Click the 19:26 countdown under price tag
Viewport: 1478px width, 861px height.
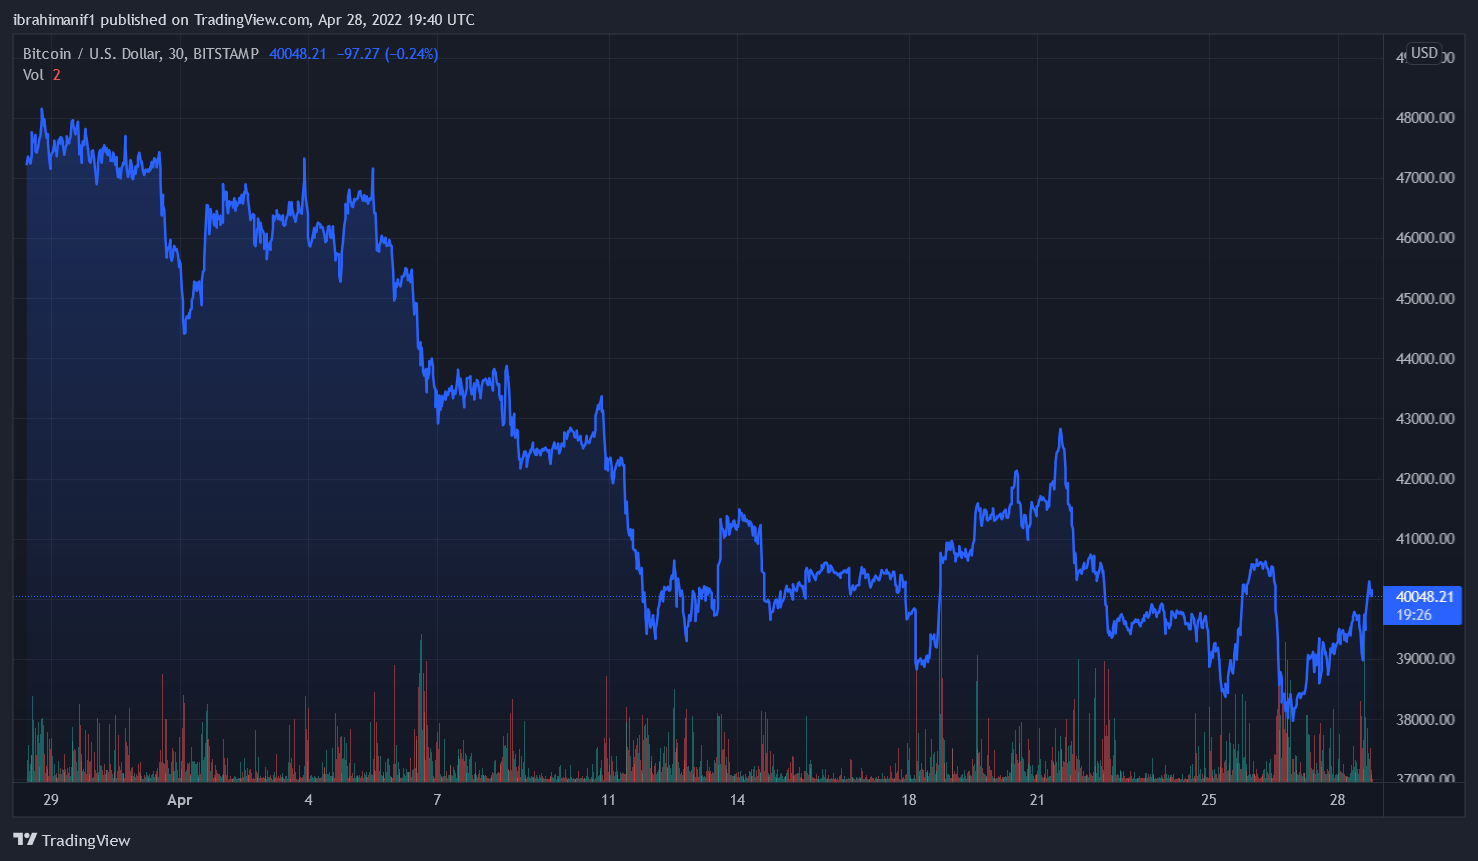tap(1414, 615)
